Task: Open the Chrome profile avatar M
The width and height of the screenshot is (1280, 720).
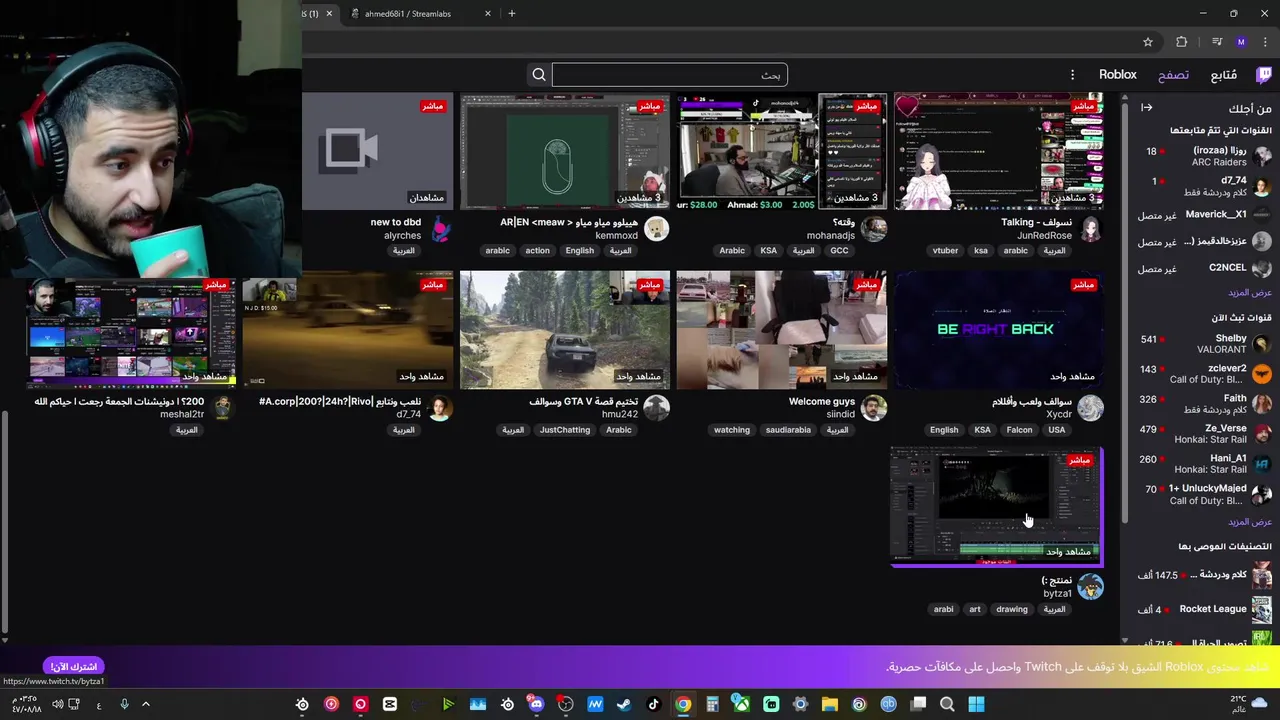Action: [1241, 42]
